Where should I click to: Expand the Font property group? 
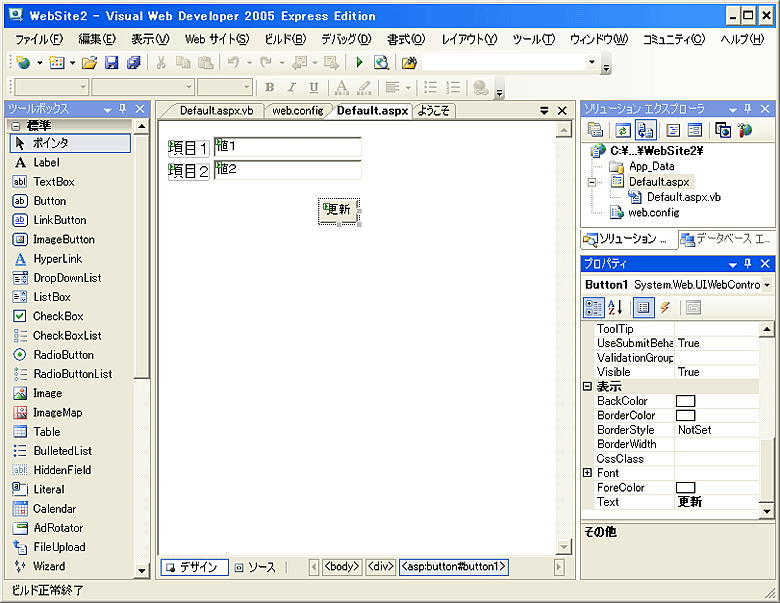pos(588,473)
